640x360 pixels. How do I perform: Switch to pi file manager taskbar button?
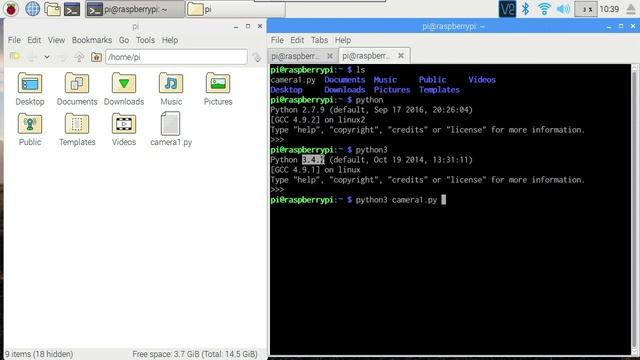tap(235, 9)
